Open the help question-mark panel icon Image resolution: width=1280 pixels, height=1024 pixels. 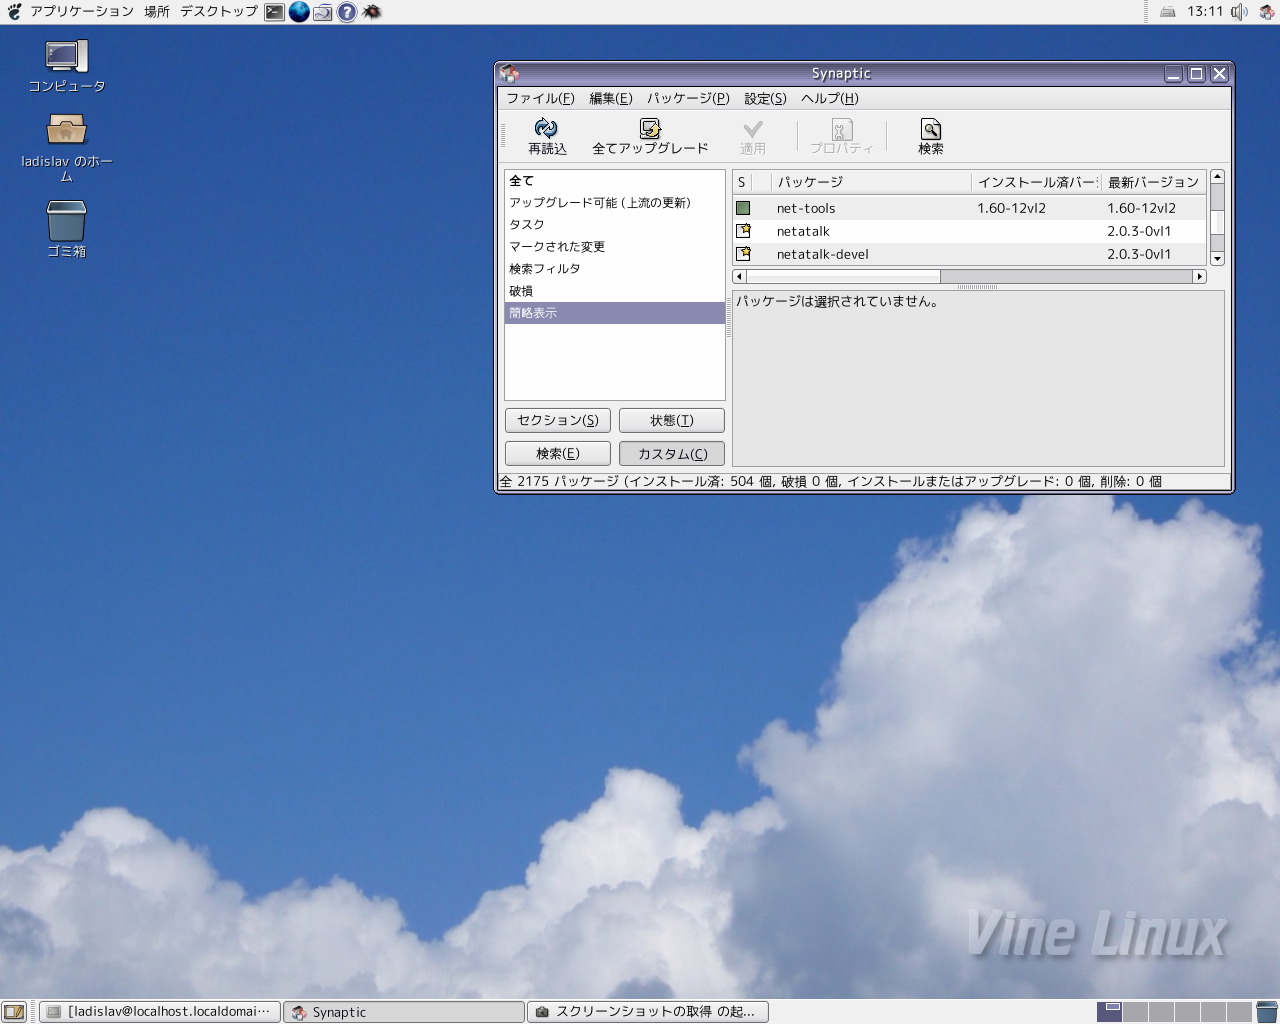click(x=347, y=12)
